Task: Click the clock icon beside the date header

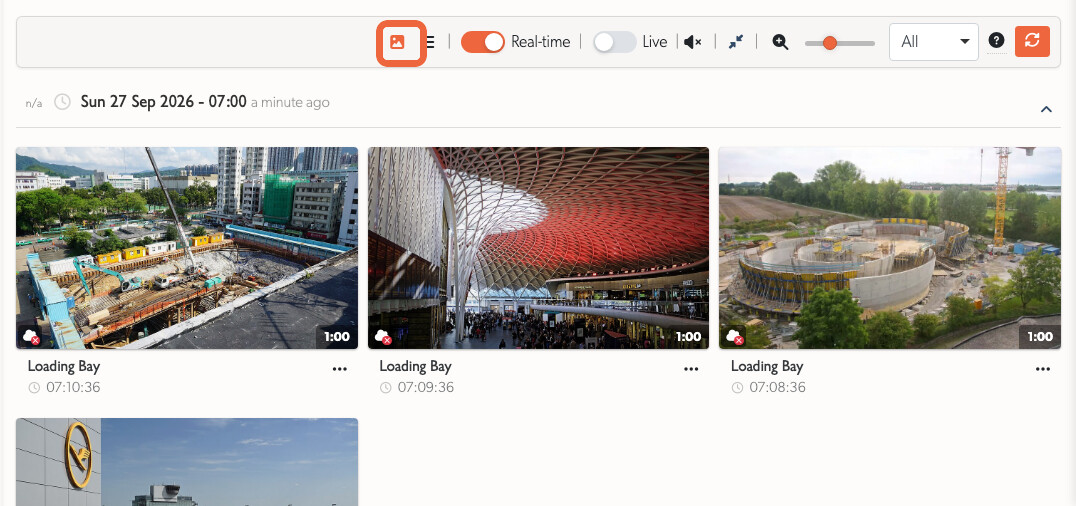Action: point(62,102)
